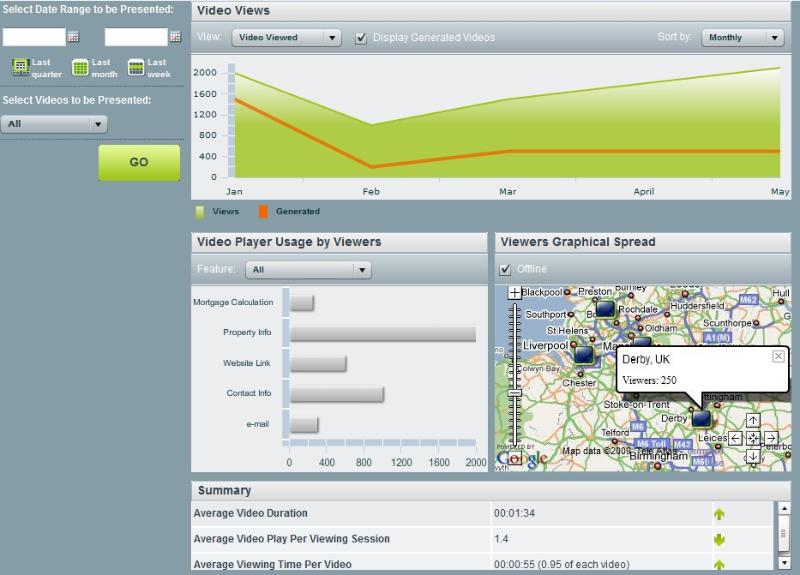Click the 'Property Info' chart label
800x575 pixels.
(247, 332)
